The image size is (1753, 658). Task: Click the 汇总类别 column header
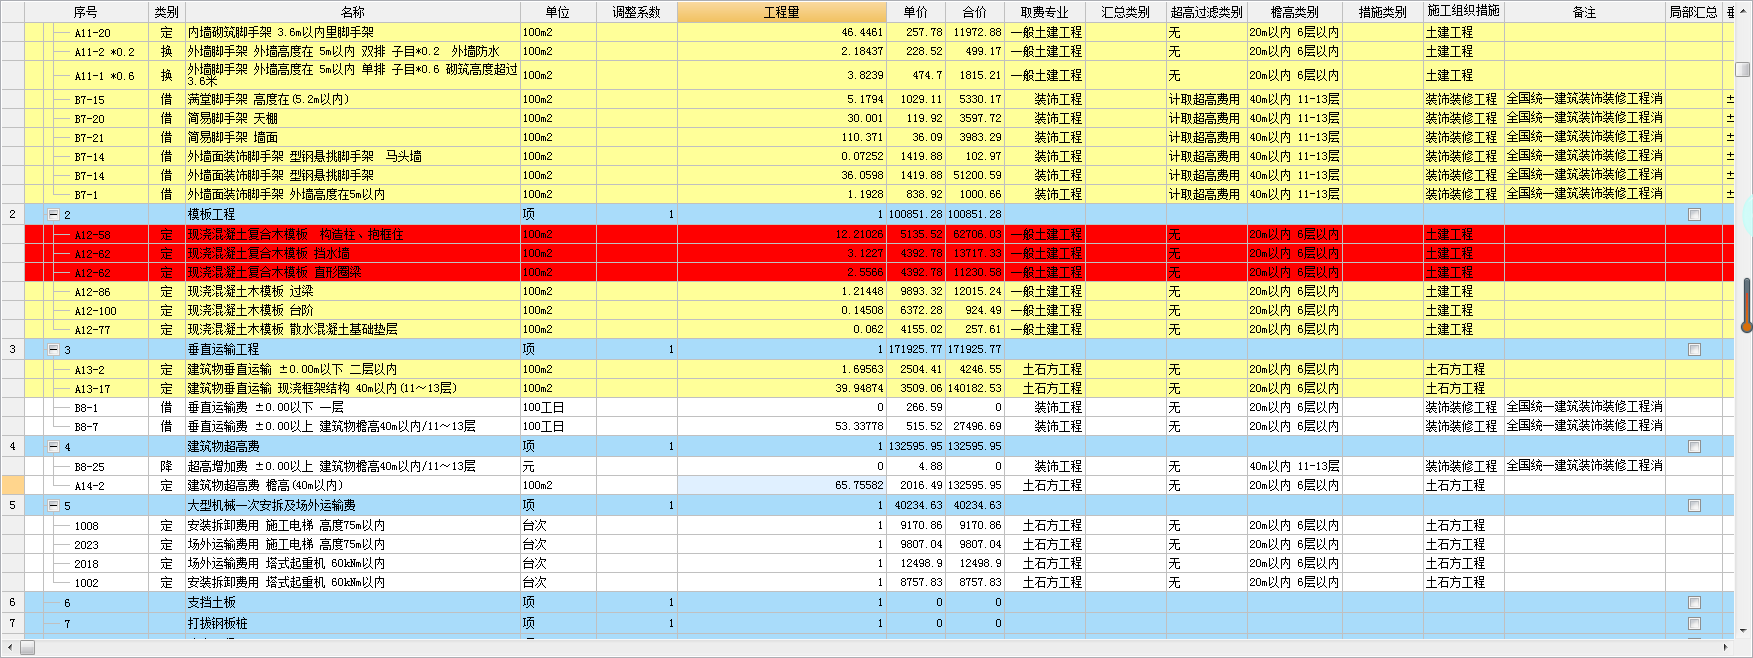tap(1126, 12)
